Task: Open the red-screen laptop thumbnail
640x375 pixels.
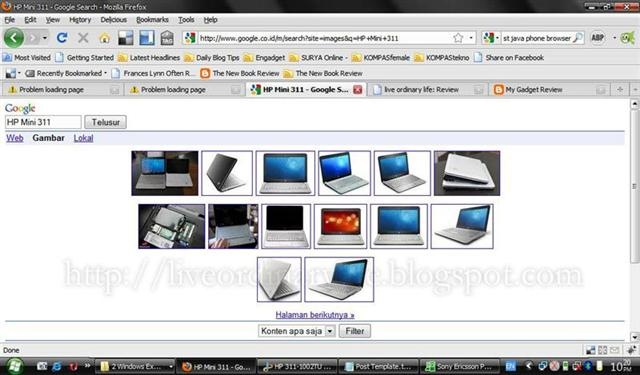Action: coord(340,226)
